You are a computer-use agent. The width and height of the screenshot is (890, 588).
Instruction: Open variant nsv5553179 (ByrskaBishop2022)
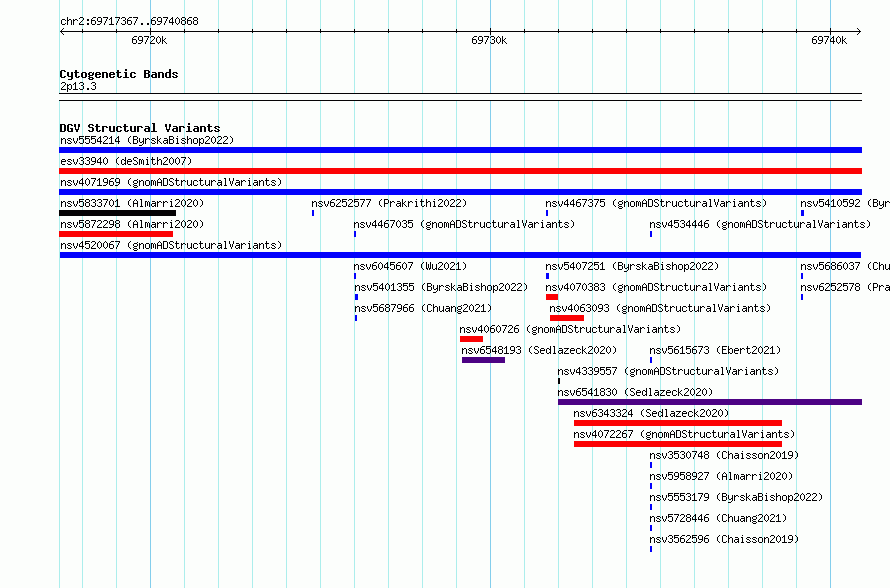click(736, 497)
